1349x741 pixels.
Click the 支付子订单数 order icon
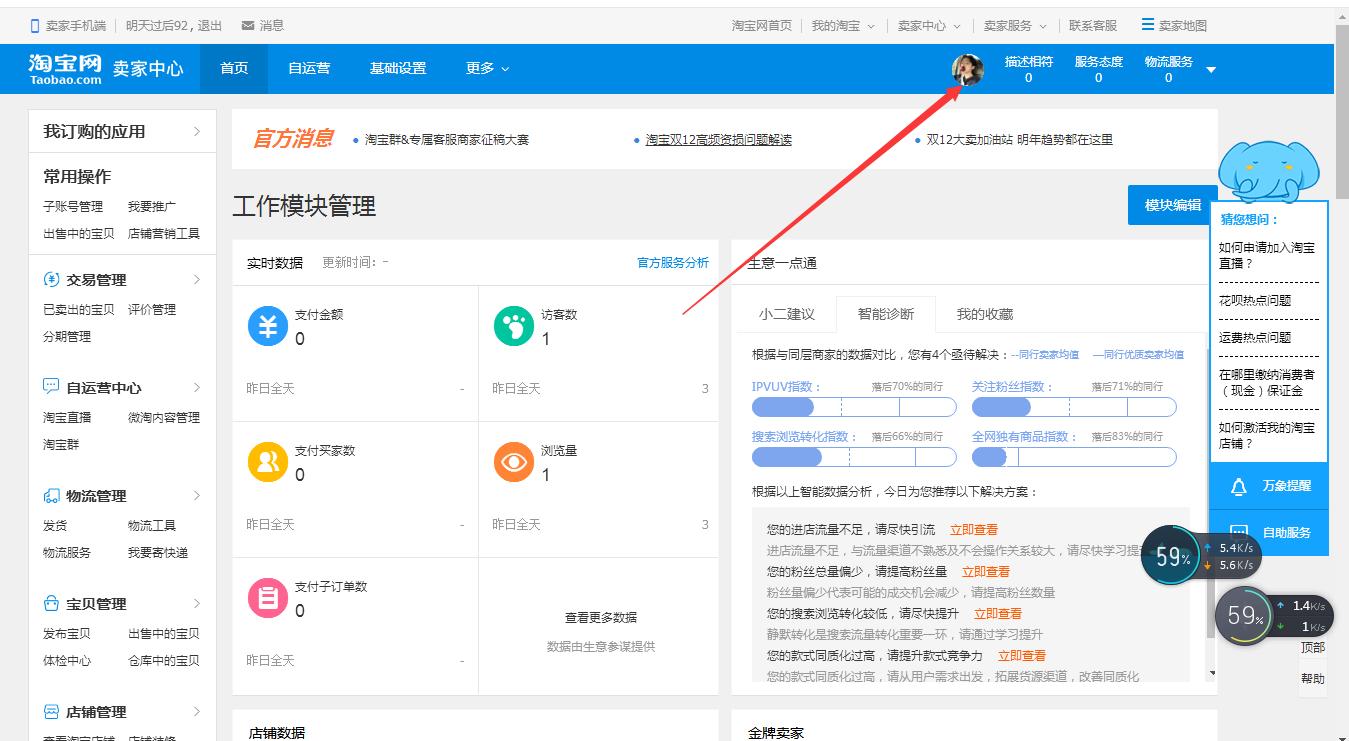coord(266,597)
